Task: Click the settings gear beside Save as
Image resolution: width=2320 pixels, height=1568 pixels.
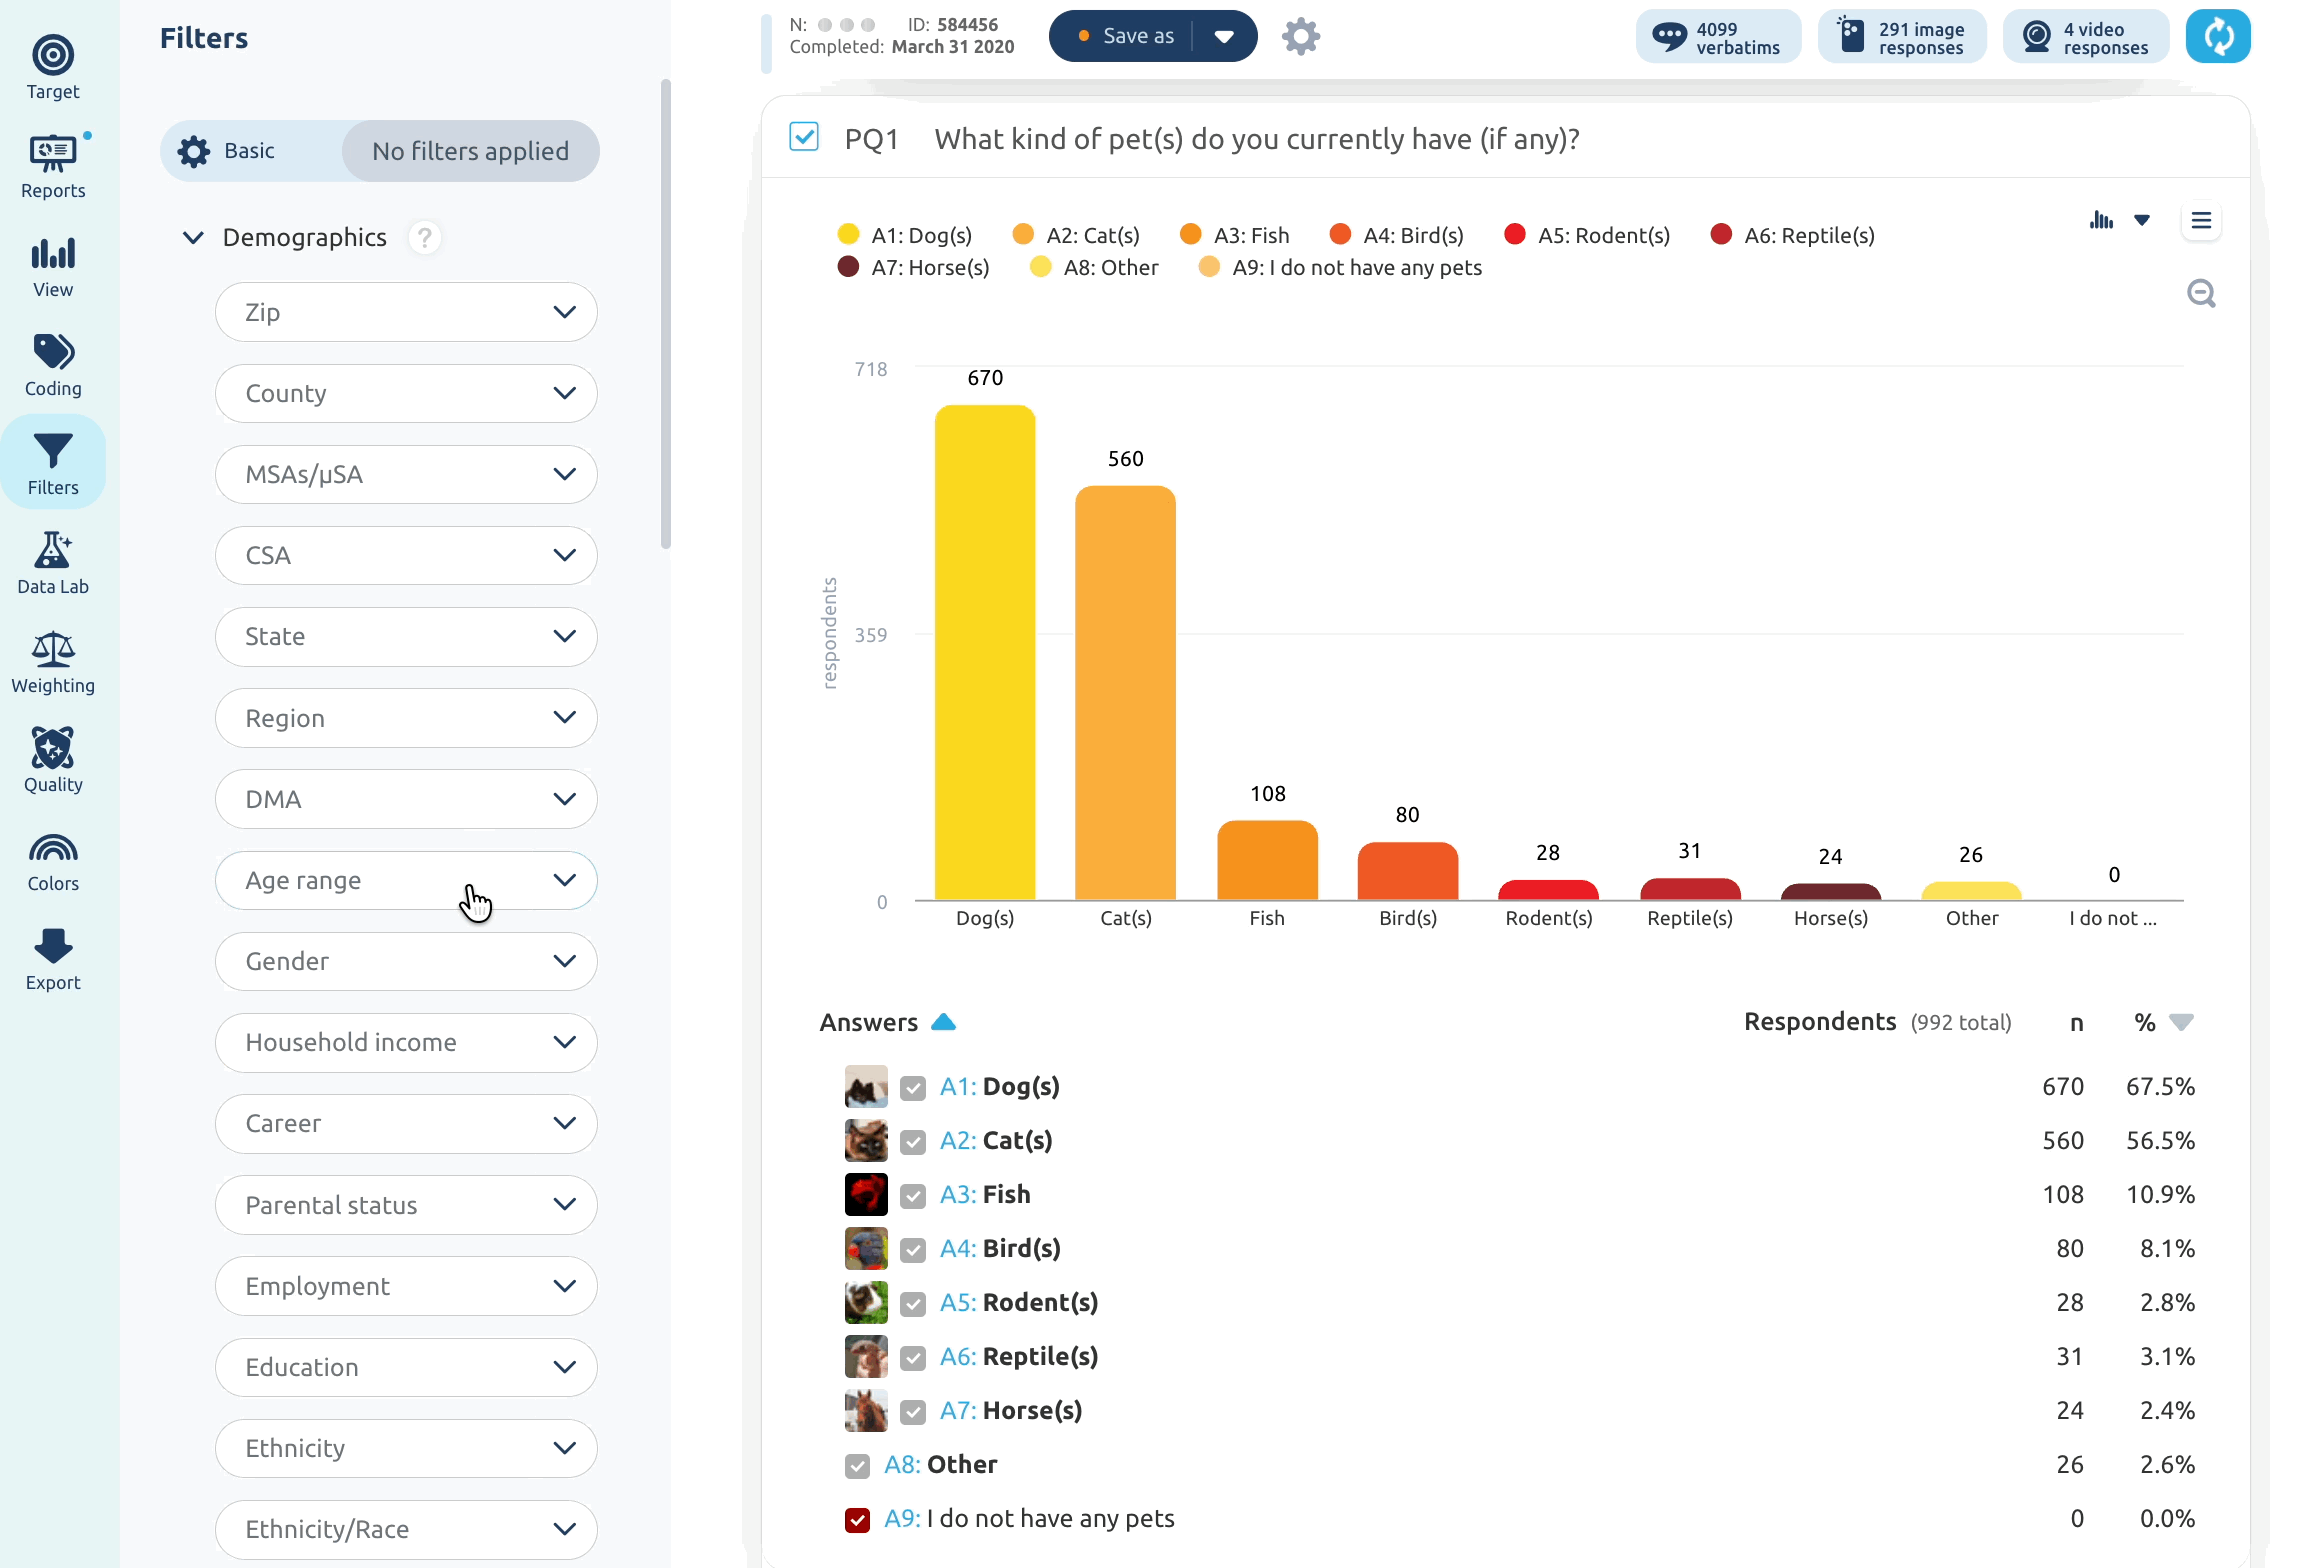Action: click(x=1301, y=36)
